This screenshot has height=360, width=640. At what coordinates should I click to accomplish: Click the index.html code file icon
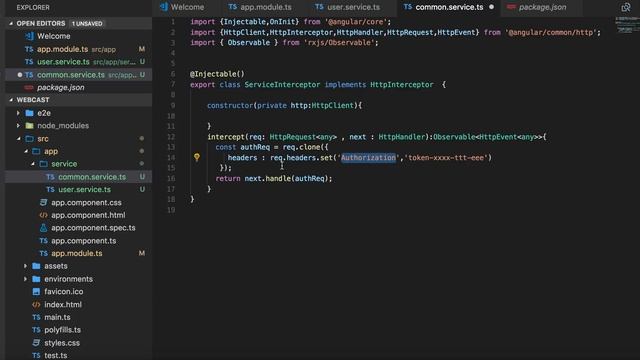36,304
